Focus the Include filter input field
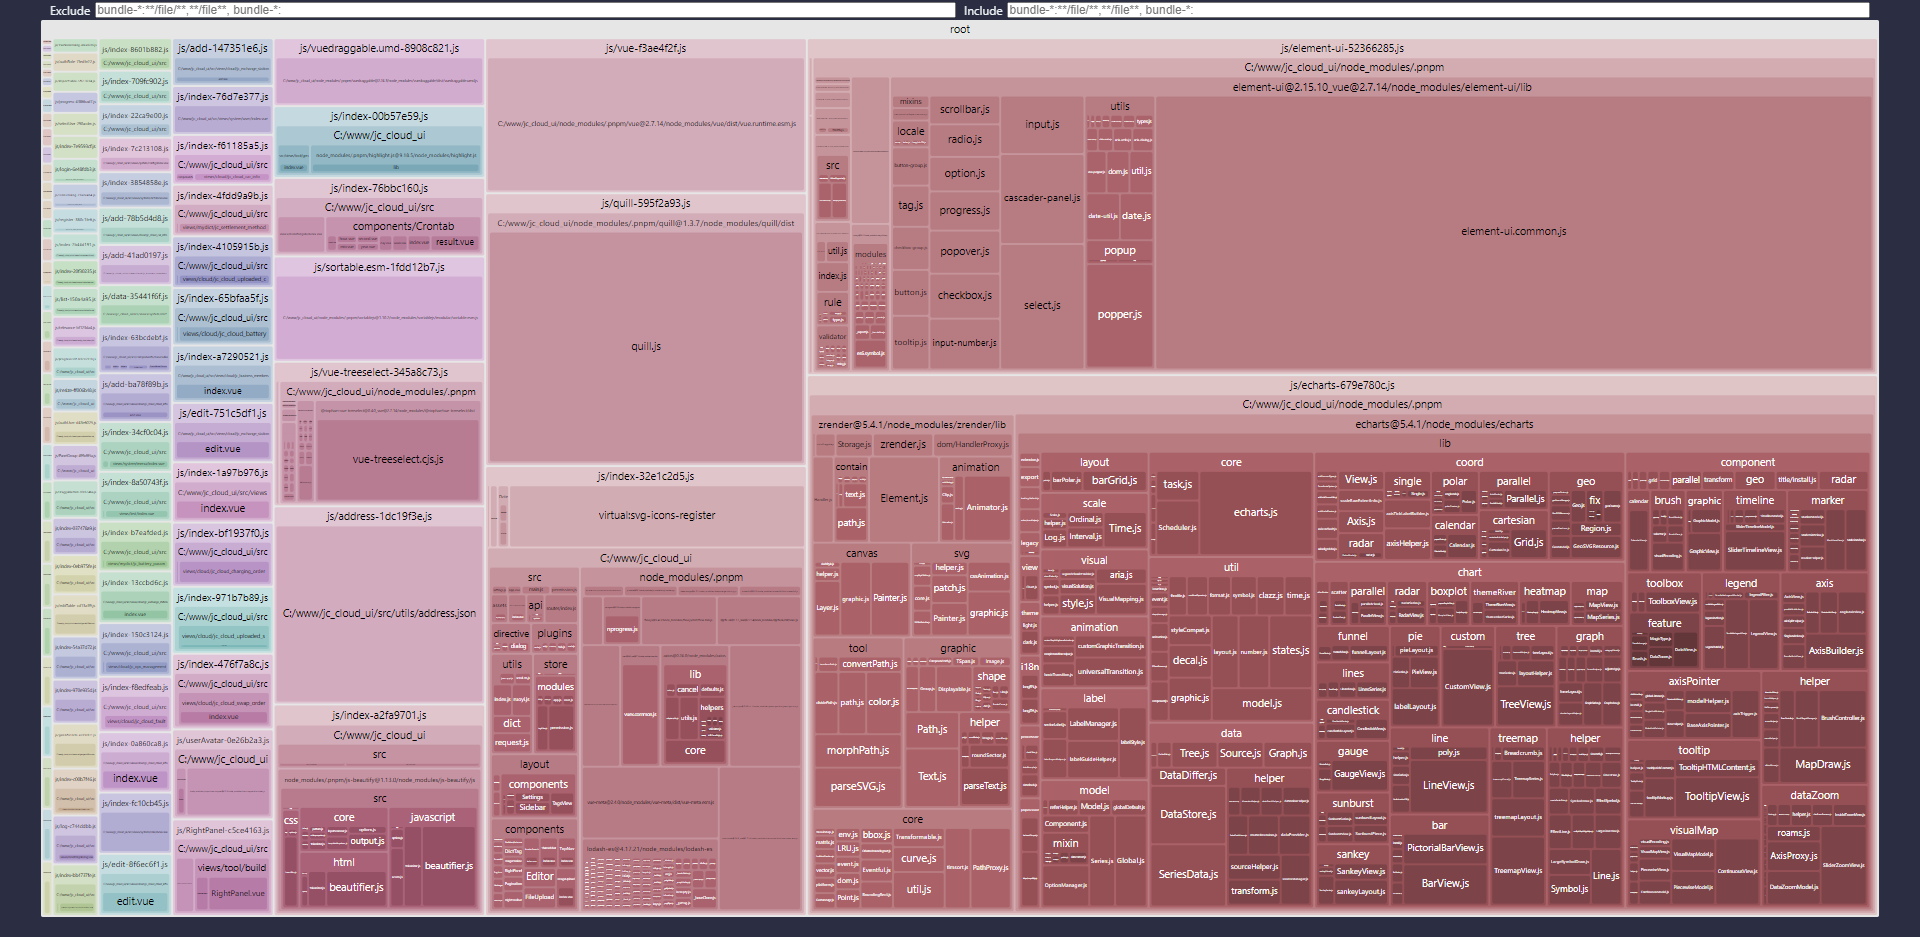 point(1438,10)
